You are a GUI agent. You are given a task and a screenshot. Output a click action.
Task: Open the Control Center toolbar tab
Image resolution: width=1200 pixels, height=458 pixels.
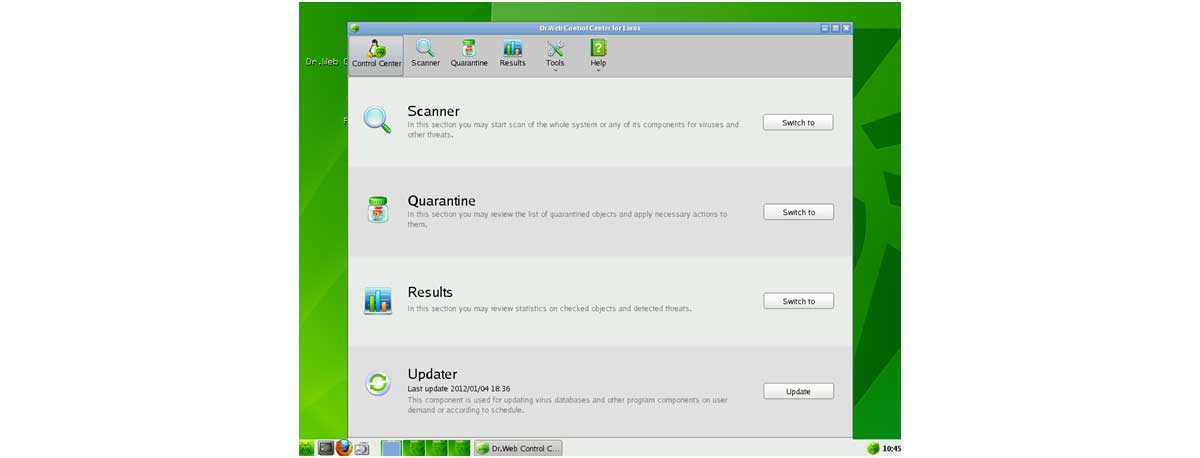pos(376,55)
